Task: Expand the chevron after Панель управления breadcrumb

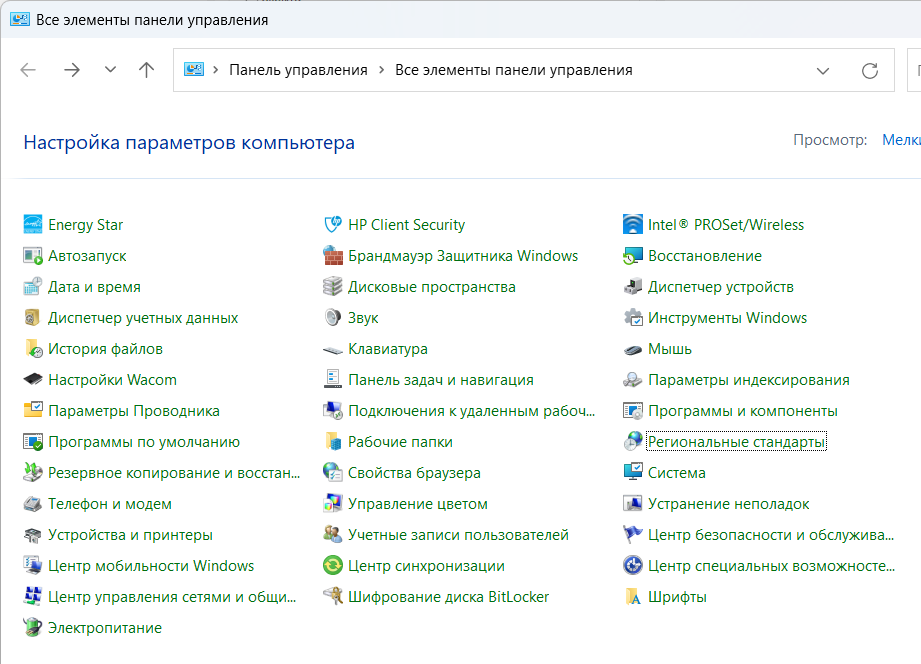Action: 382,70
